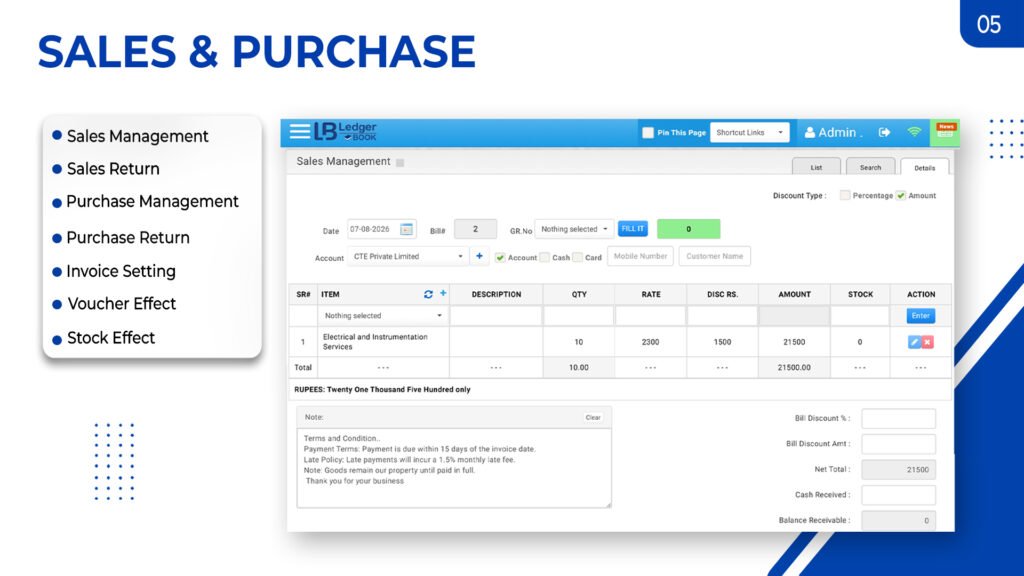Image resolution: width=1024 pixels, height=576 pixels.
Task: Click the RUPEES amount in words line
Action: [382, 389]
